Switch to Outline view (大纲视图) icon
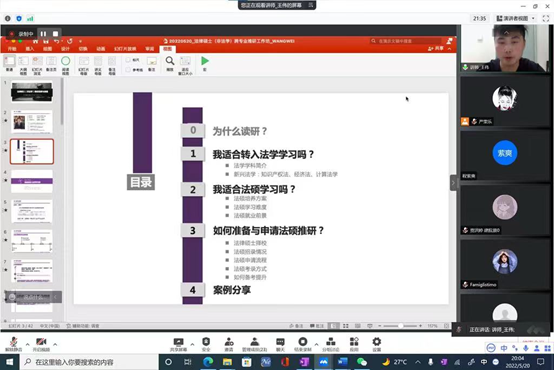 23,65
